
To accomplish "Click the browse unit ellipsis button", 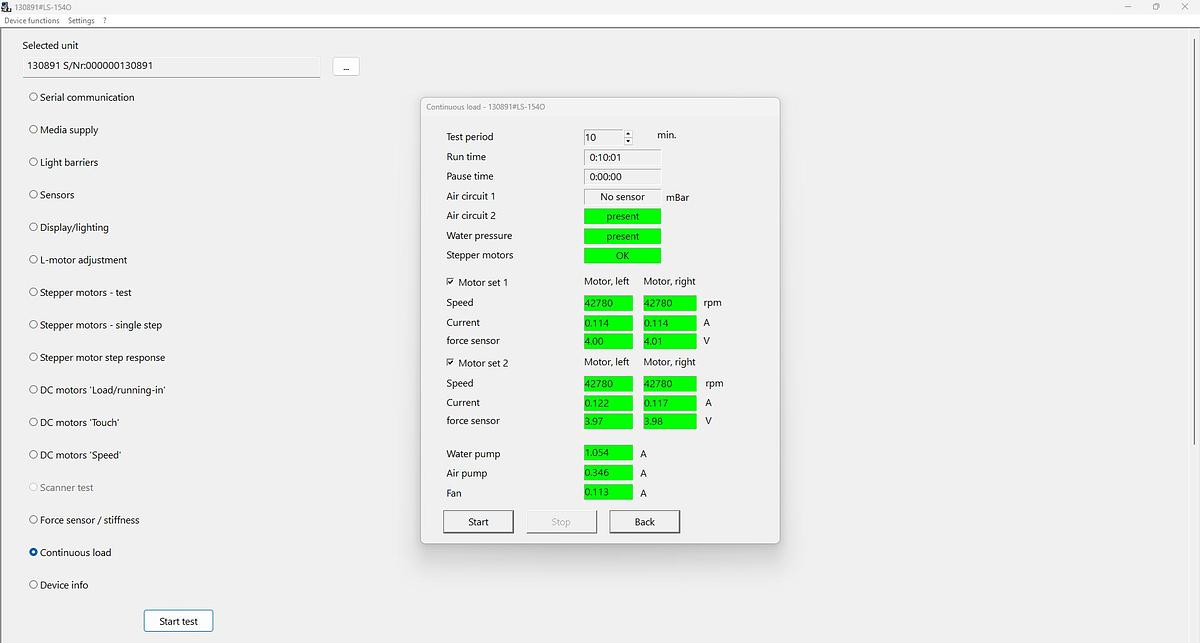I will tap(345, 67).
